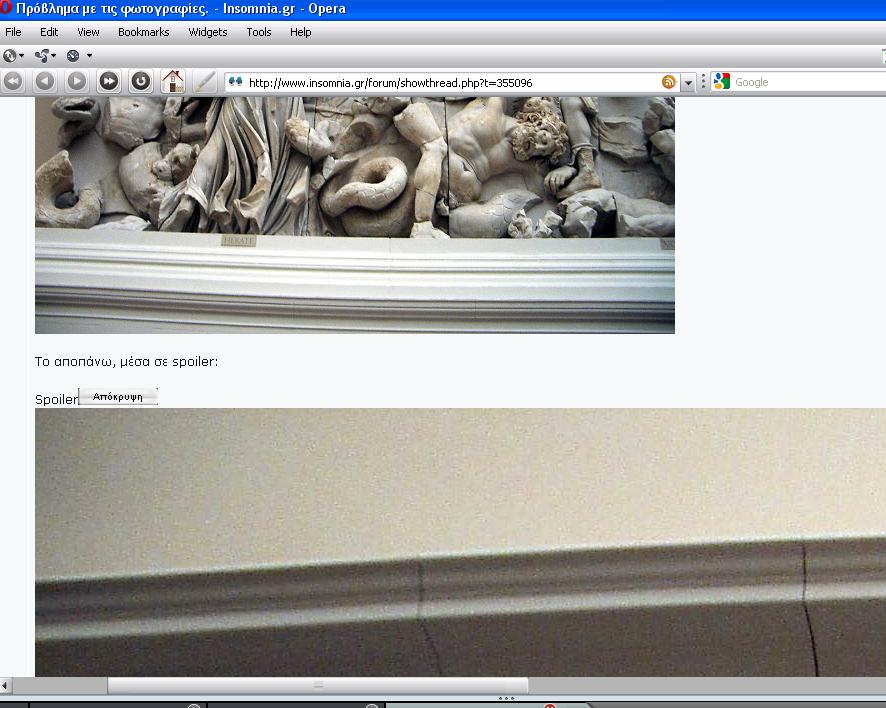This screenshot has width=886, height=708.
Task: Expand arrow next to three-lobed toolbar icon
Action: coord(54,55)
